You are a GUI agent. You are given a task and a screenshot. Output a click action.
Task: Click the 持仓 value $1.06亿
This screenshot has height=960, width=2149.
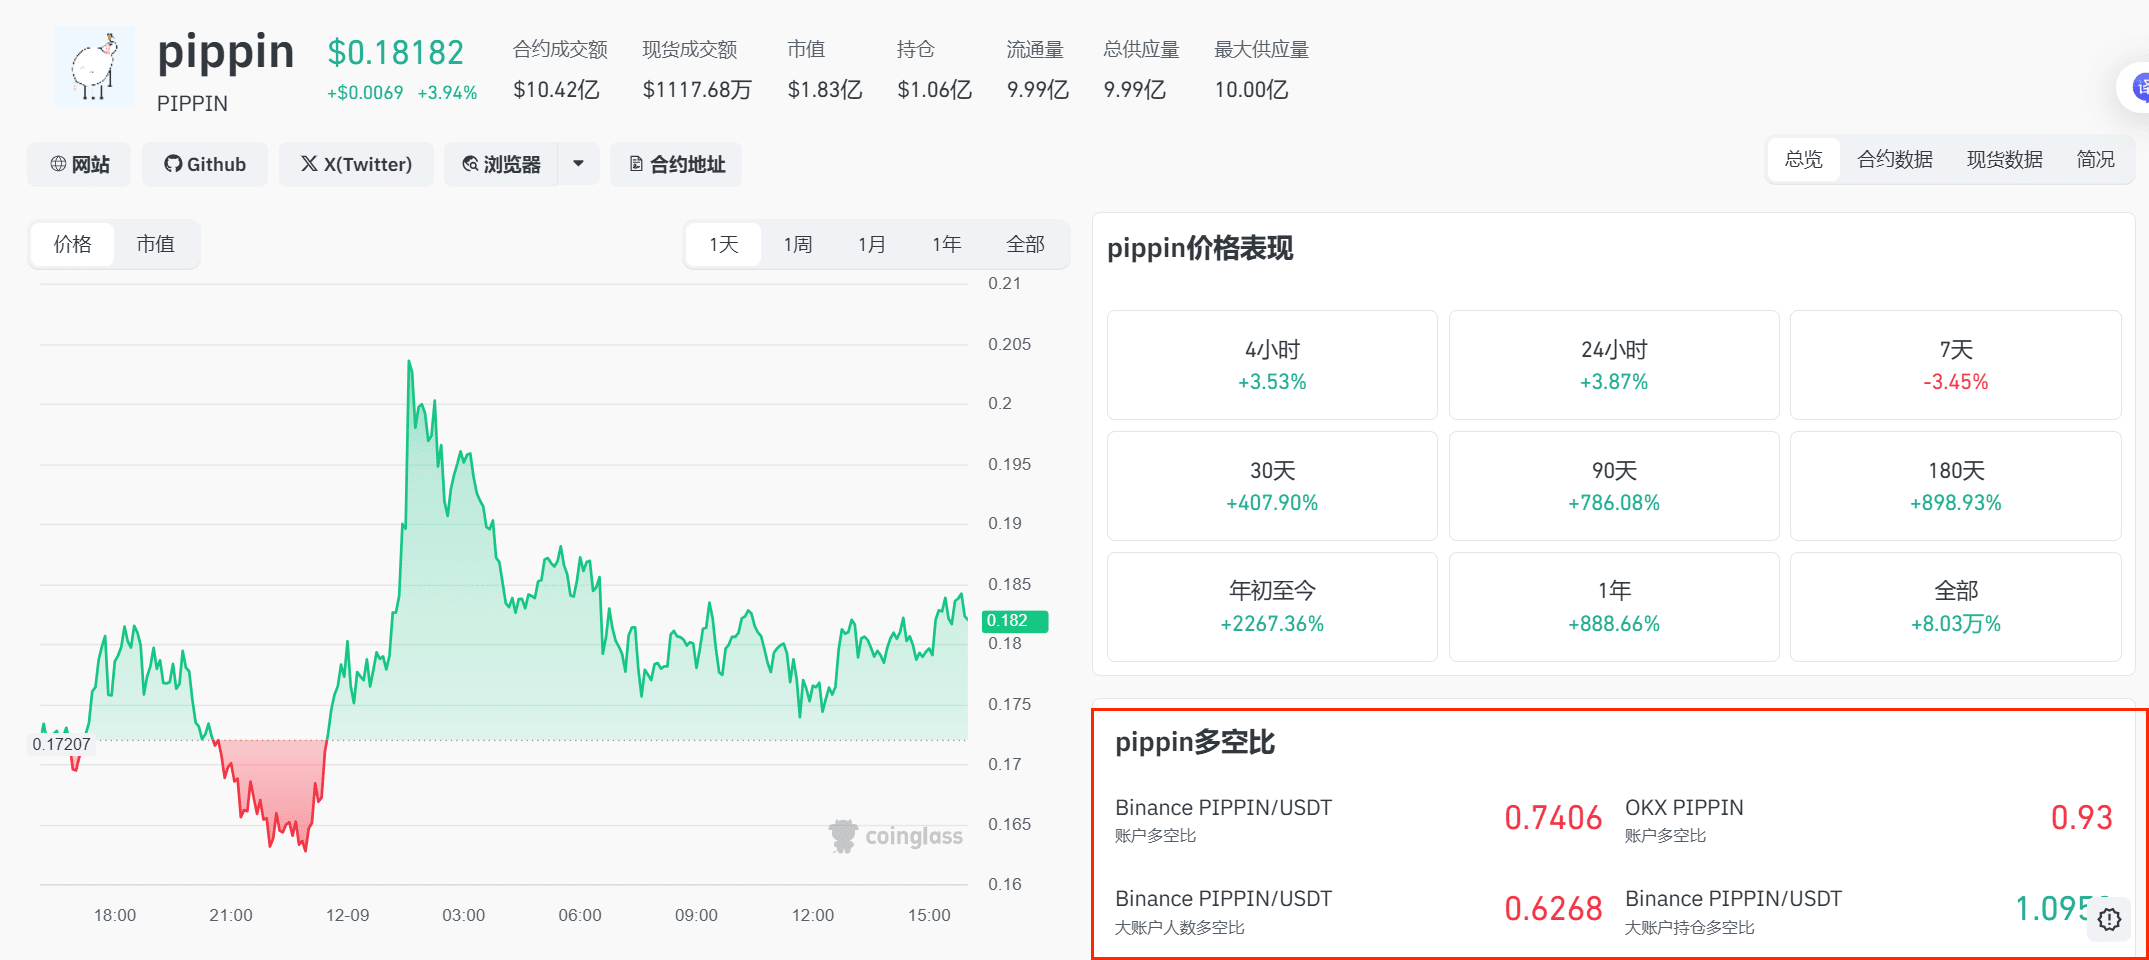click(x=935, y=90)
